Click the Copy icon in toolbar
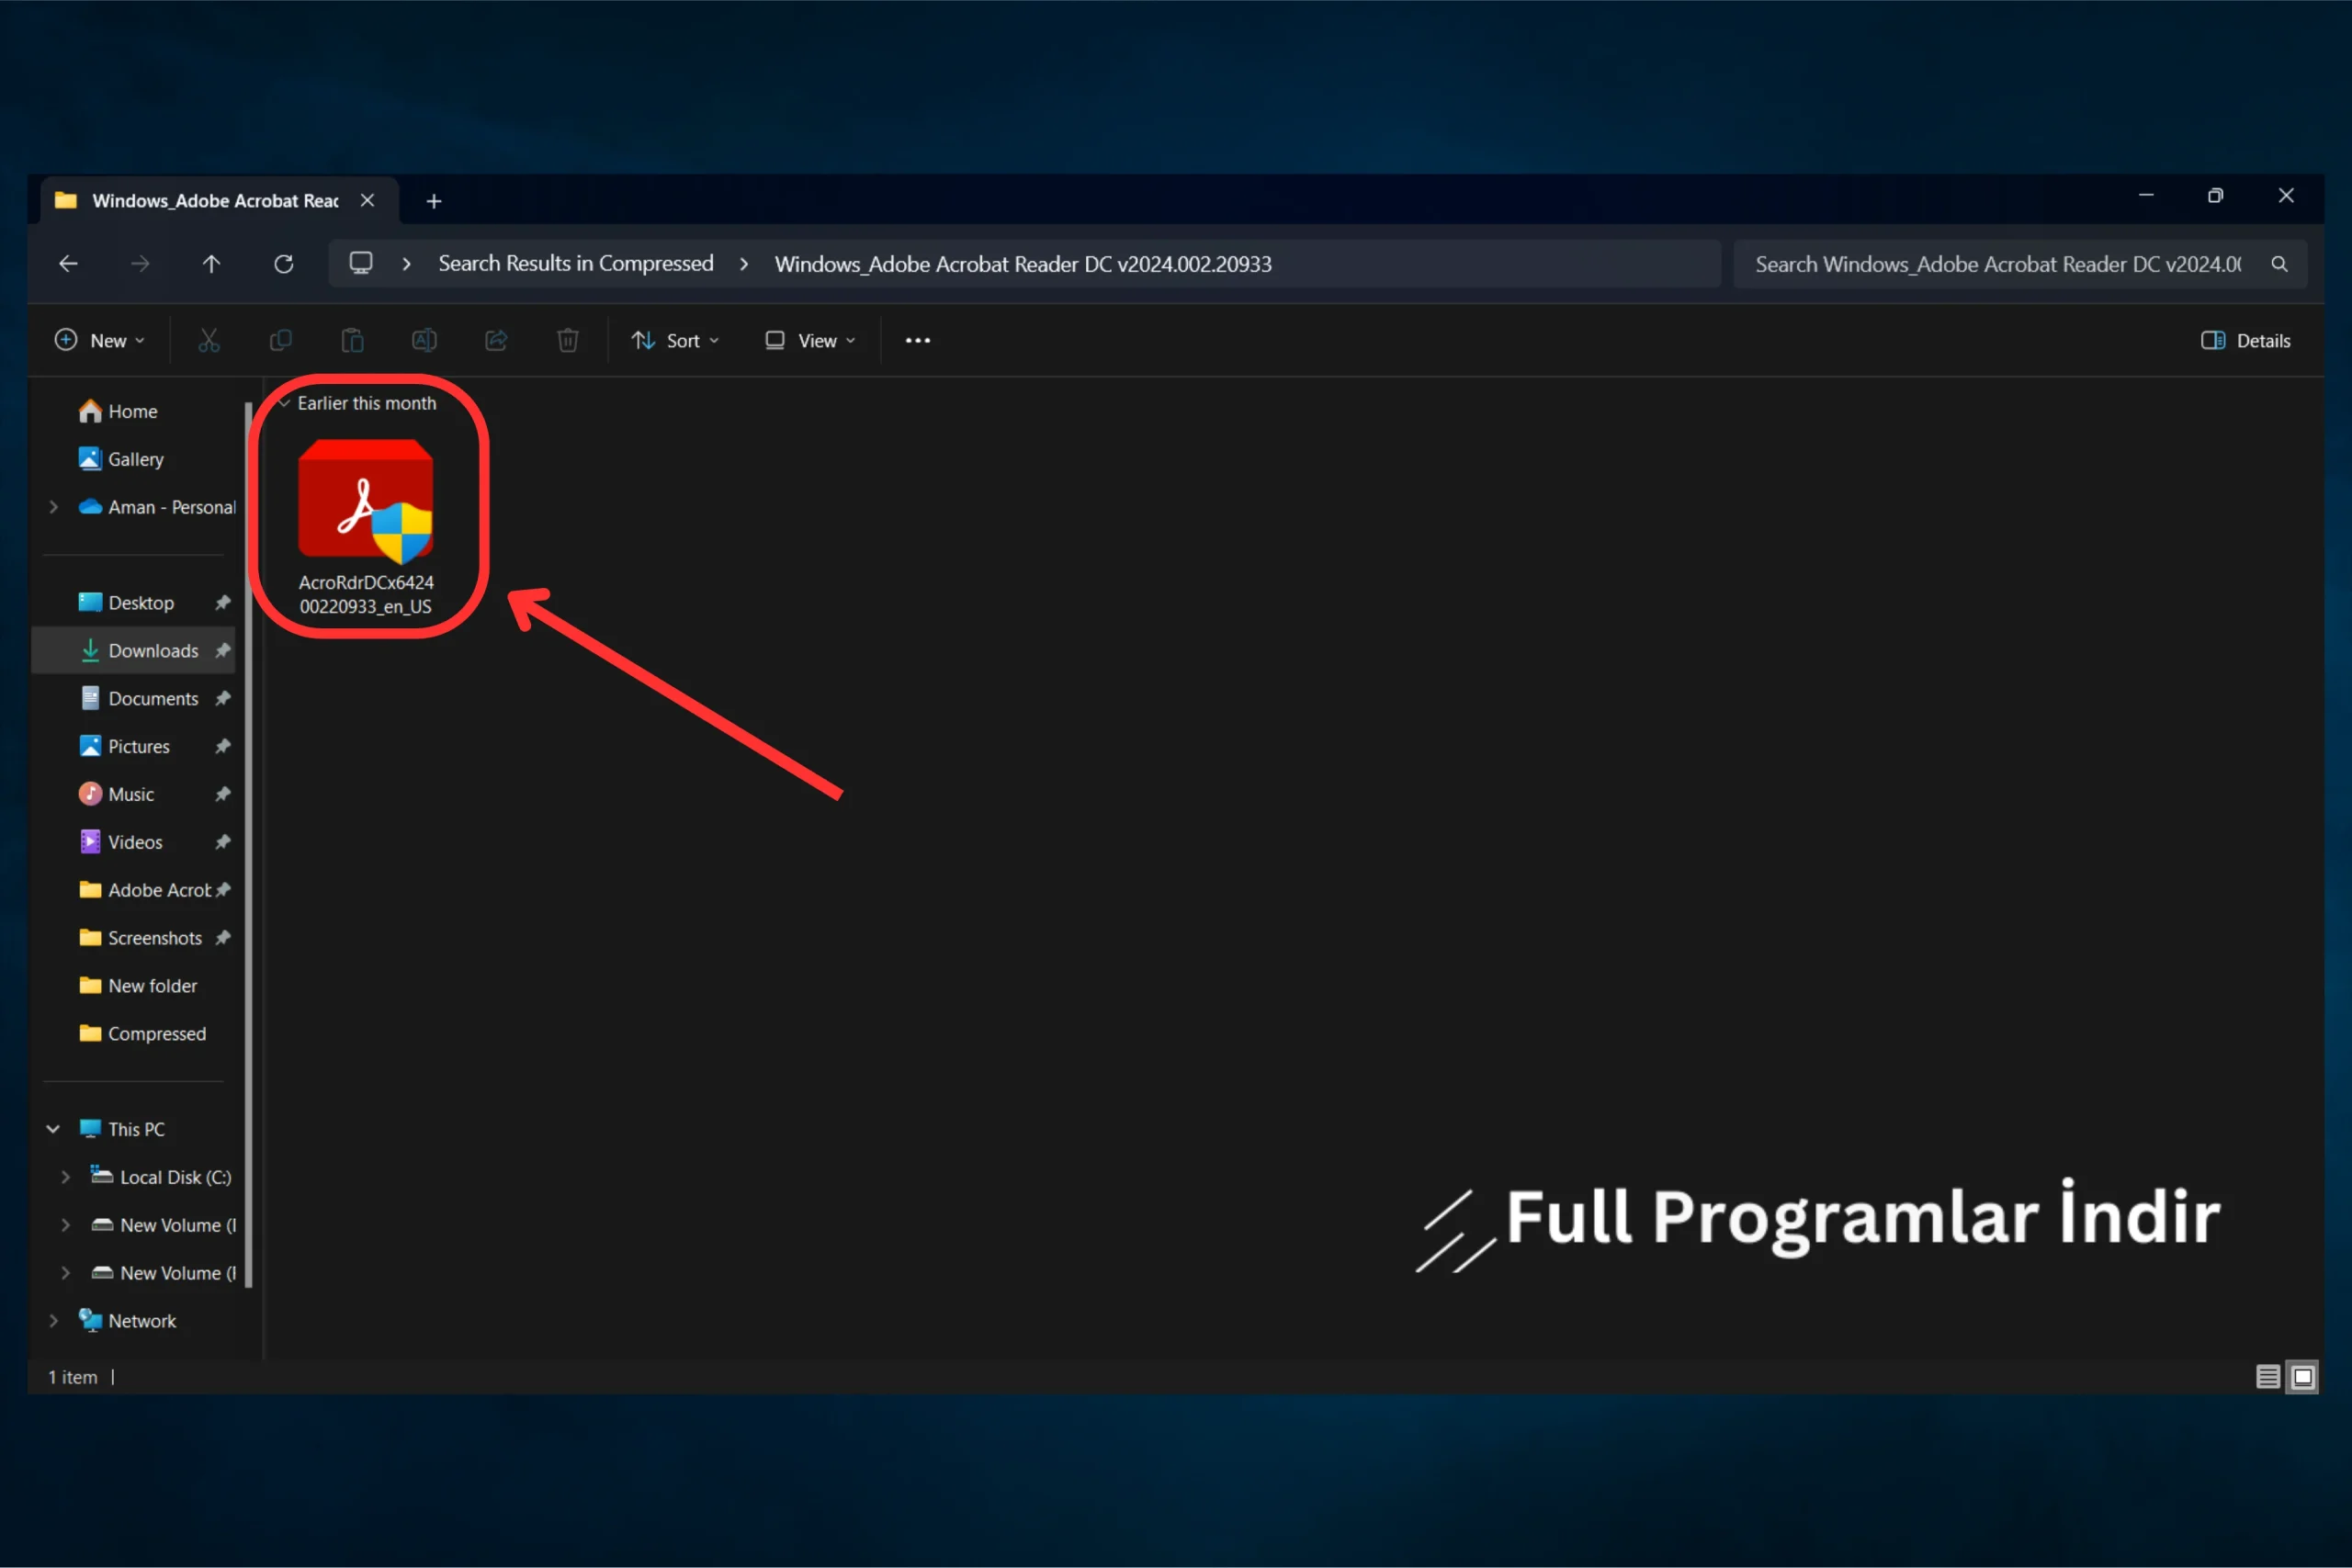This screenshot has height=1568, width=2352. tap(281, 341)
